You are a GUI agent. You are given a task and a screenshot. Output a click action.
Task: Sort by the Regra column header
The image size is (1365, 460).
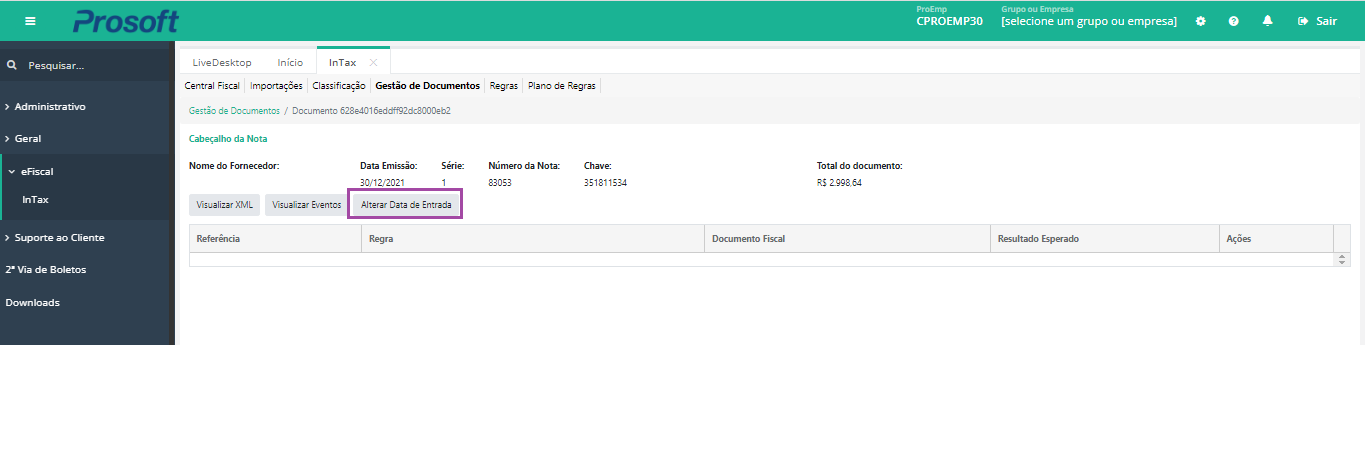tap(532, 239)
